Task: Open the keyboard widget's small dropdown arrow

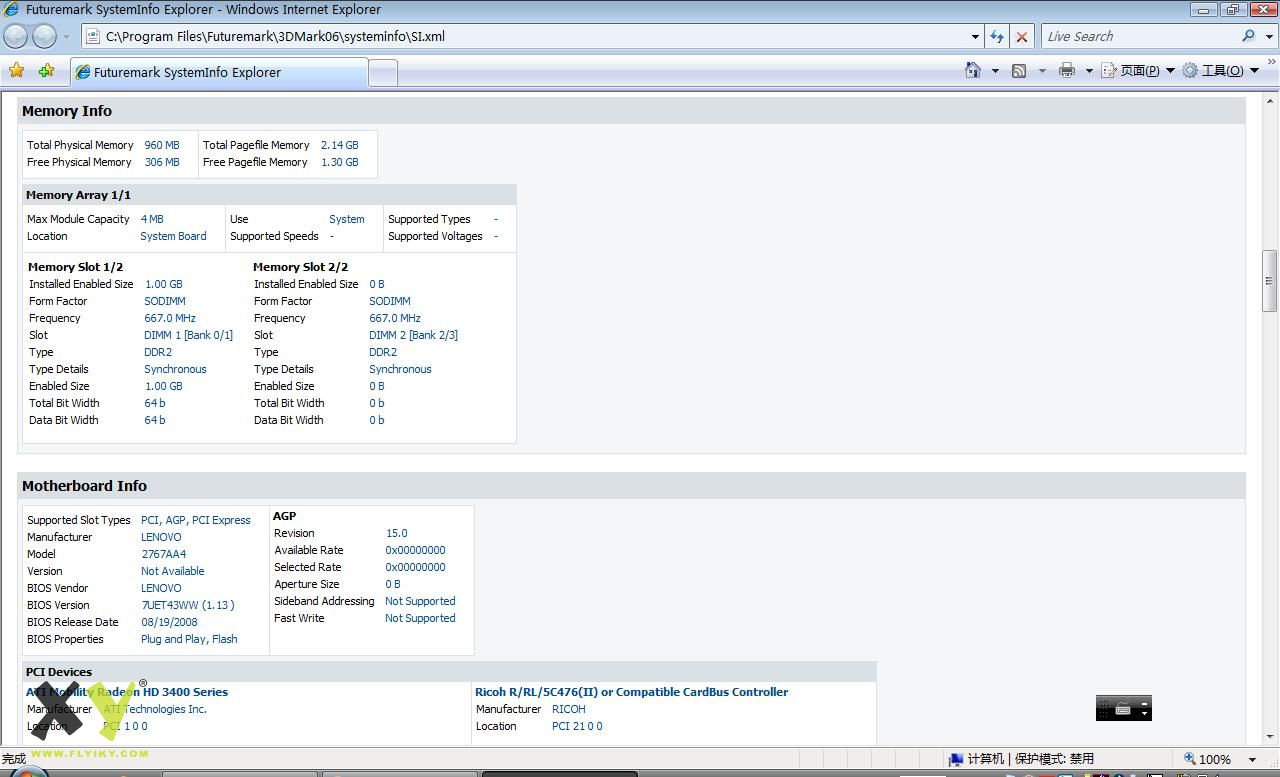Action: pos(1144,712)
